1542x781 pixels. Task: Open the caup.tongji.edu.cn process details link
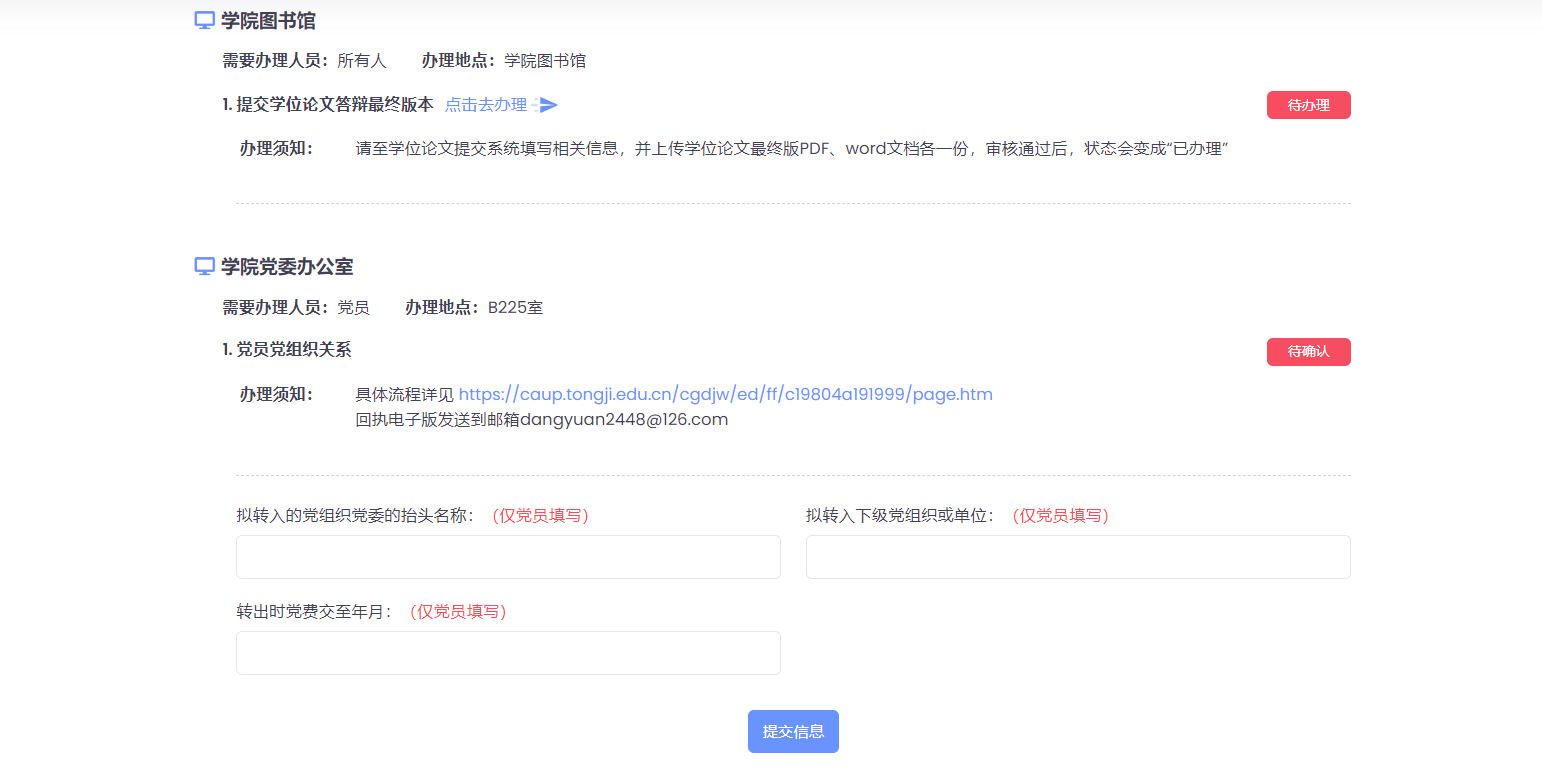(x=725, y=394)
